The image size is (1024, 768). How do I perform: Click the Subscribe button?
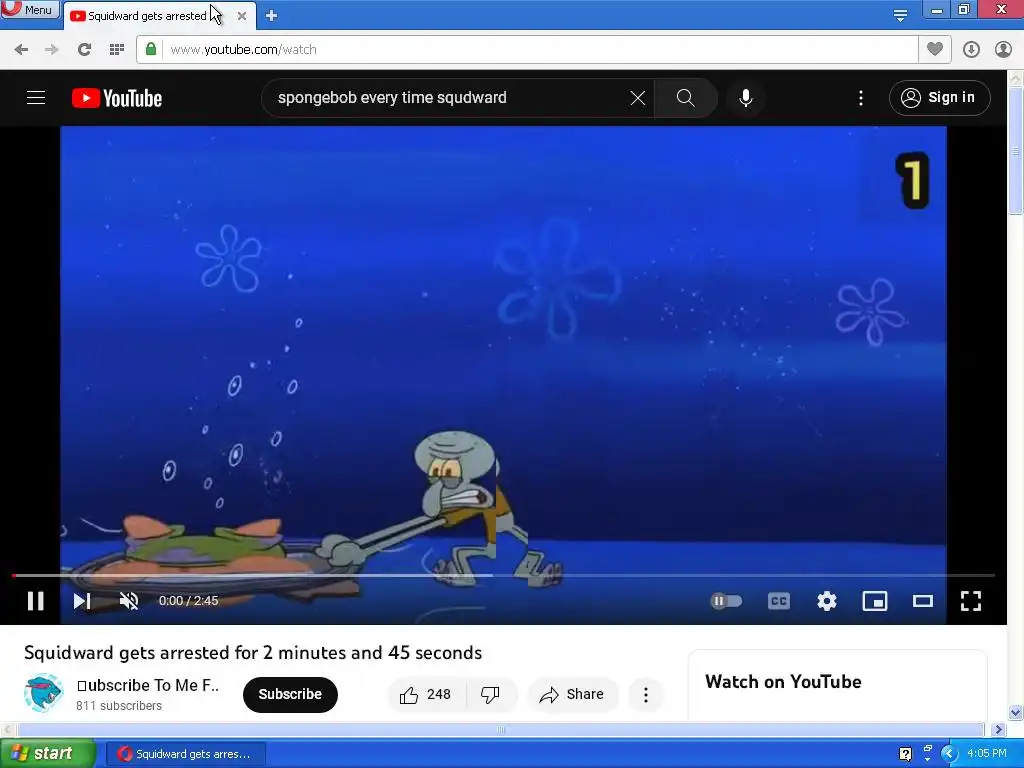290,694
